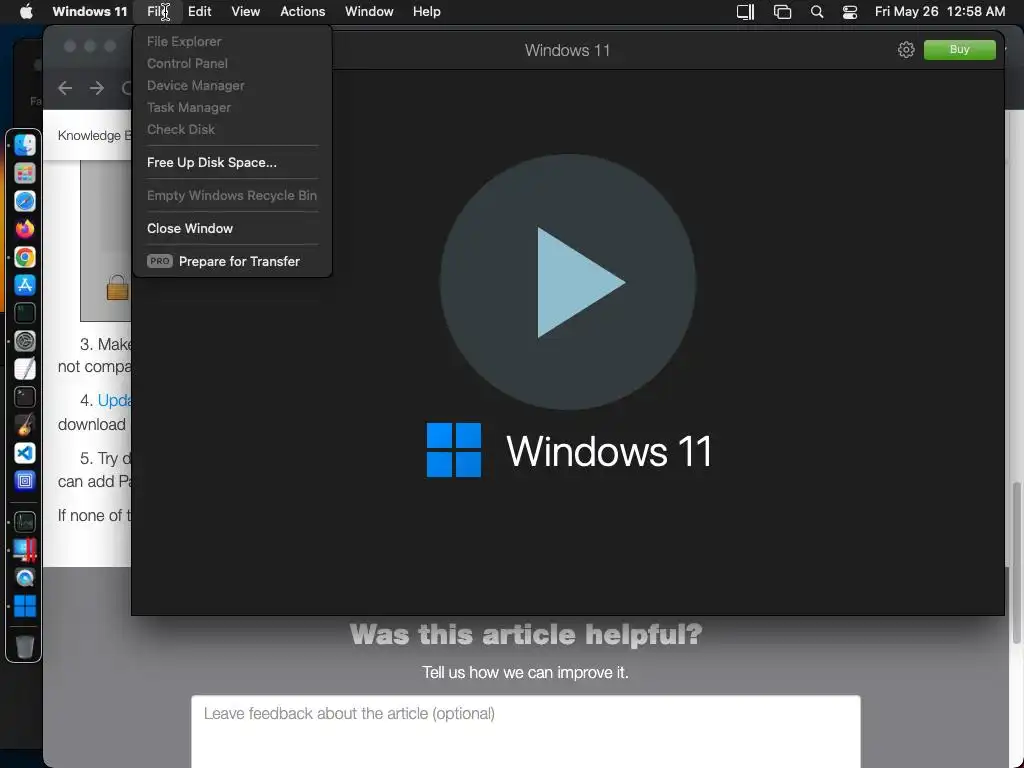Viewport: 1024px width, 768px height.
Task: Show the date and time panel
Action: pos(940,11)
